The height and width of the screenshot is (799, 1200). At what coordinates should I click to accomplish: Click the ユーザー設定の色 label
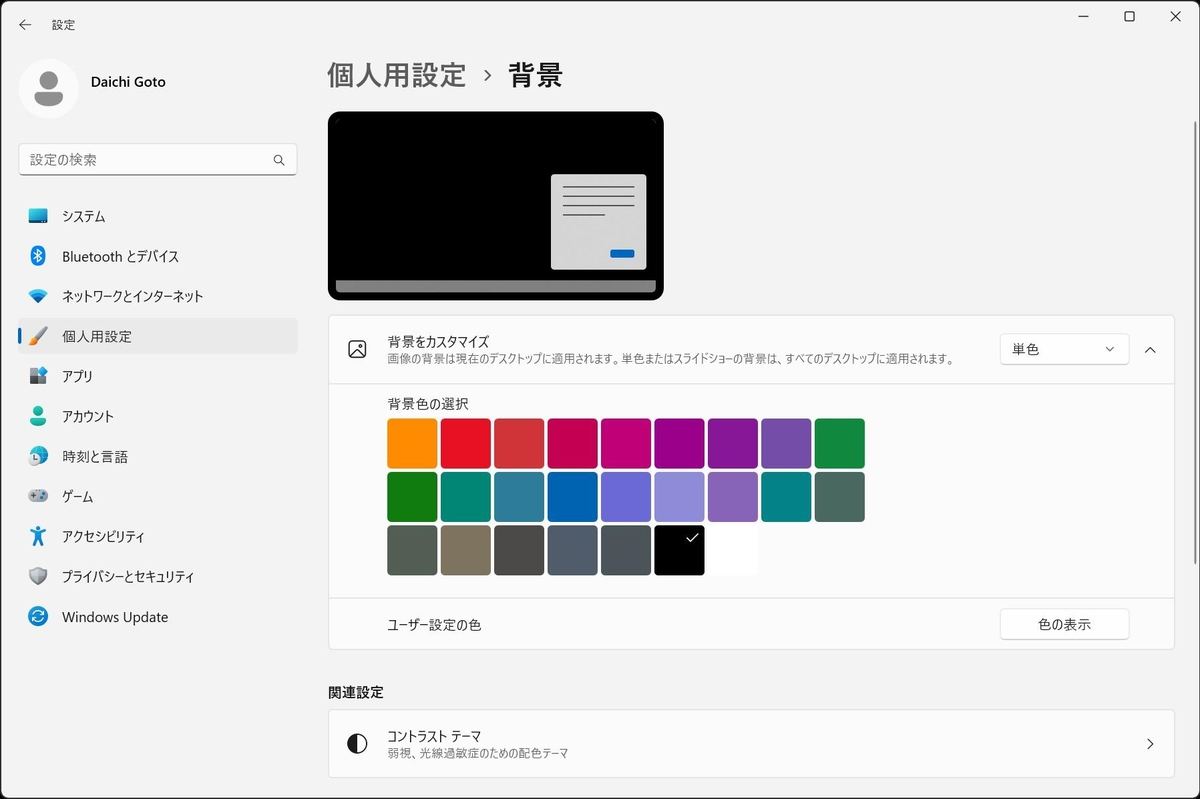[434, 625]
